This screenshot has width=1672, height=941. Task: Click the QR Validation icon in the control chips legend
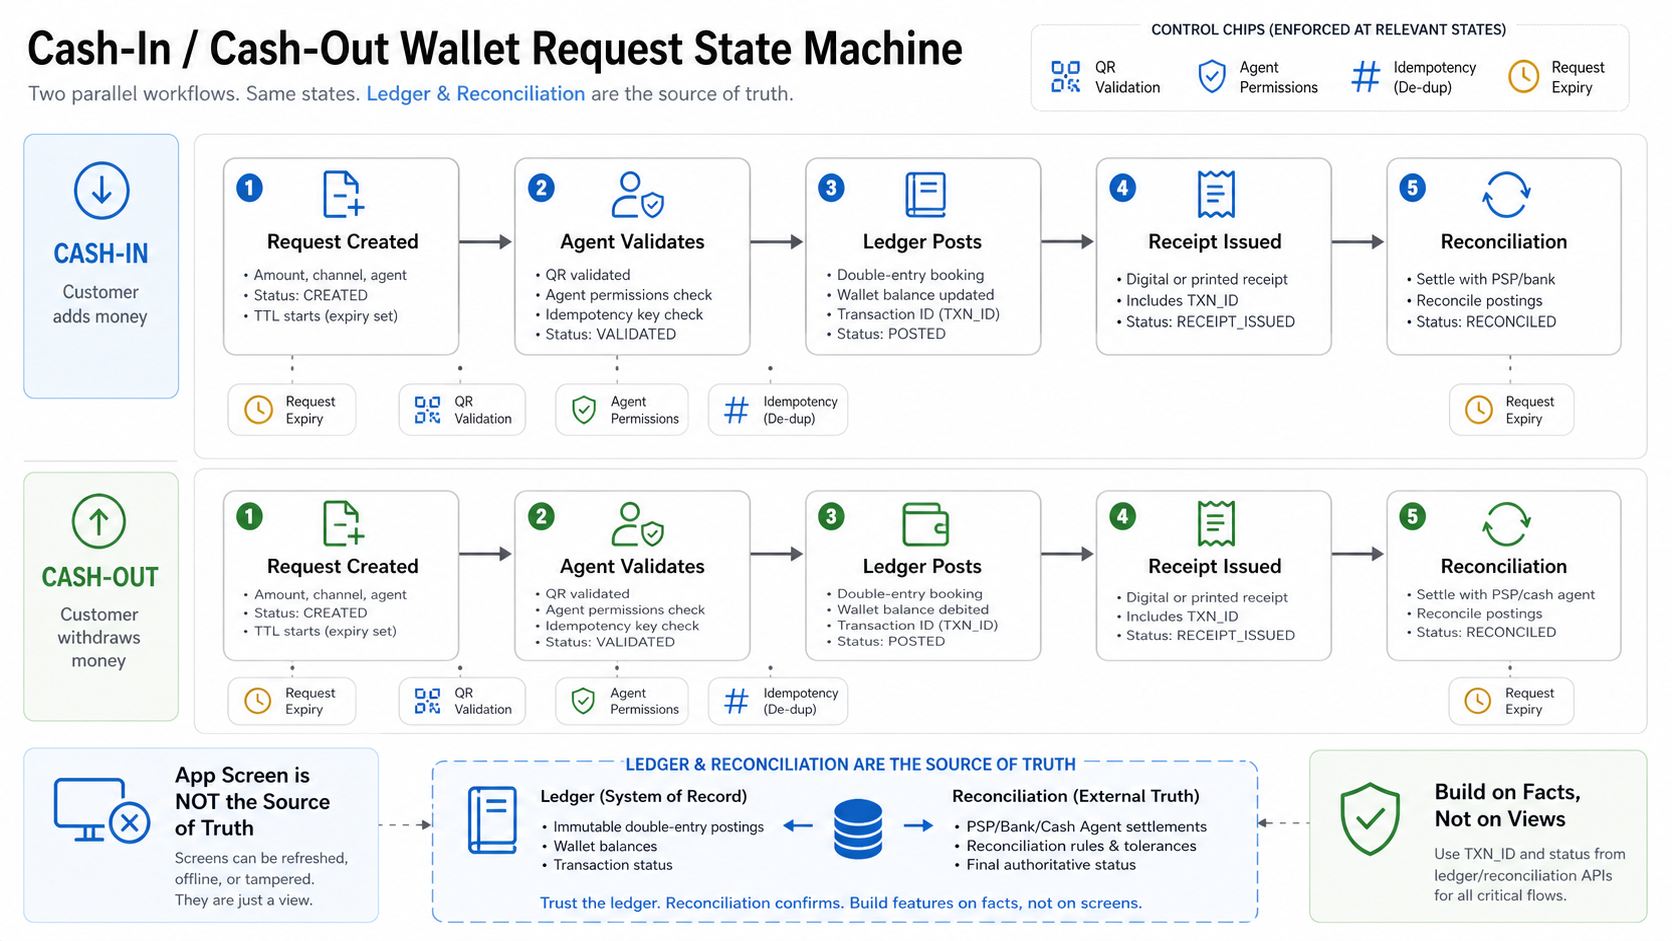(1066, 77)
